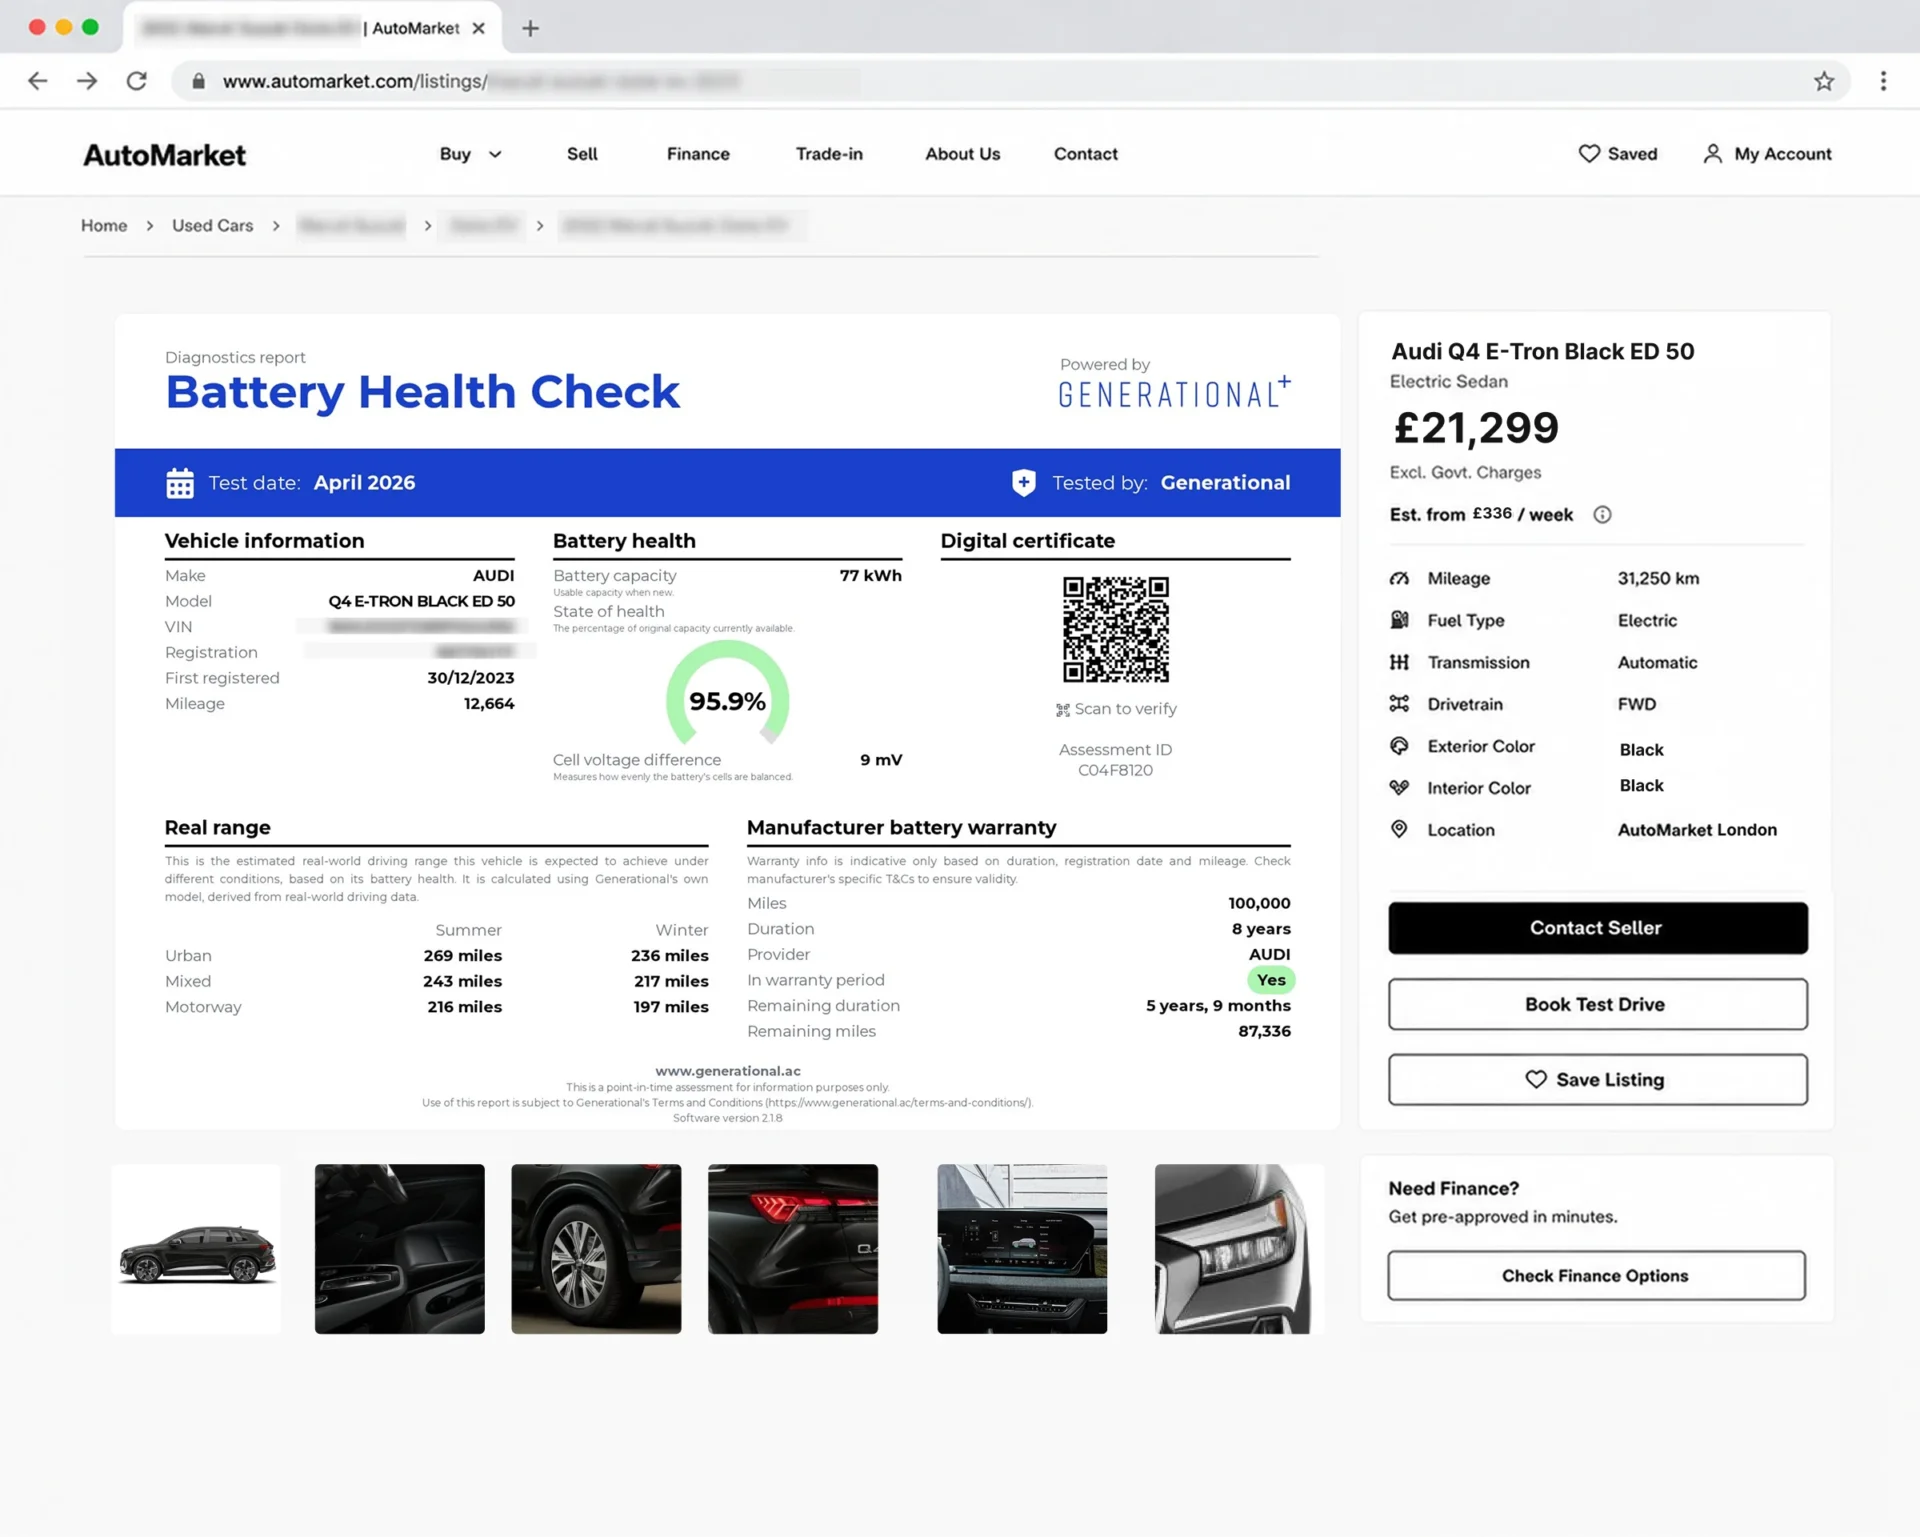Open My Account profile icon
The height and width of the screenshot is (1537, 1920).
[1712, 153]
